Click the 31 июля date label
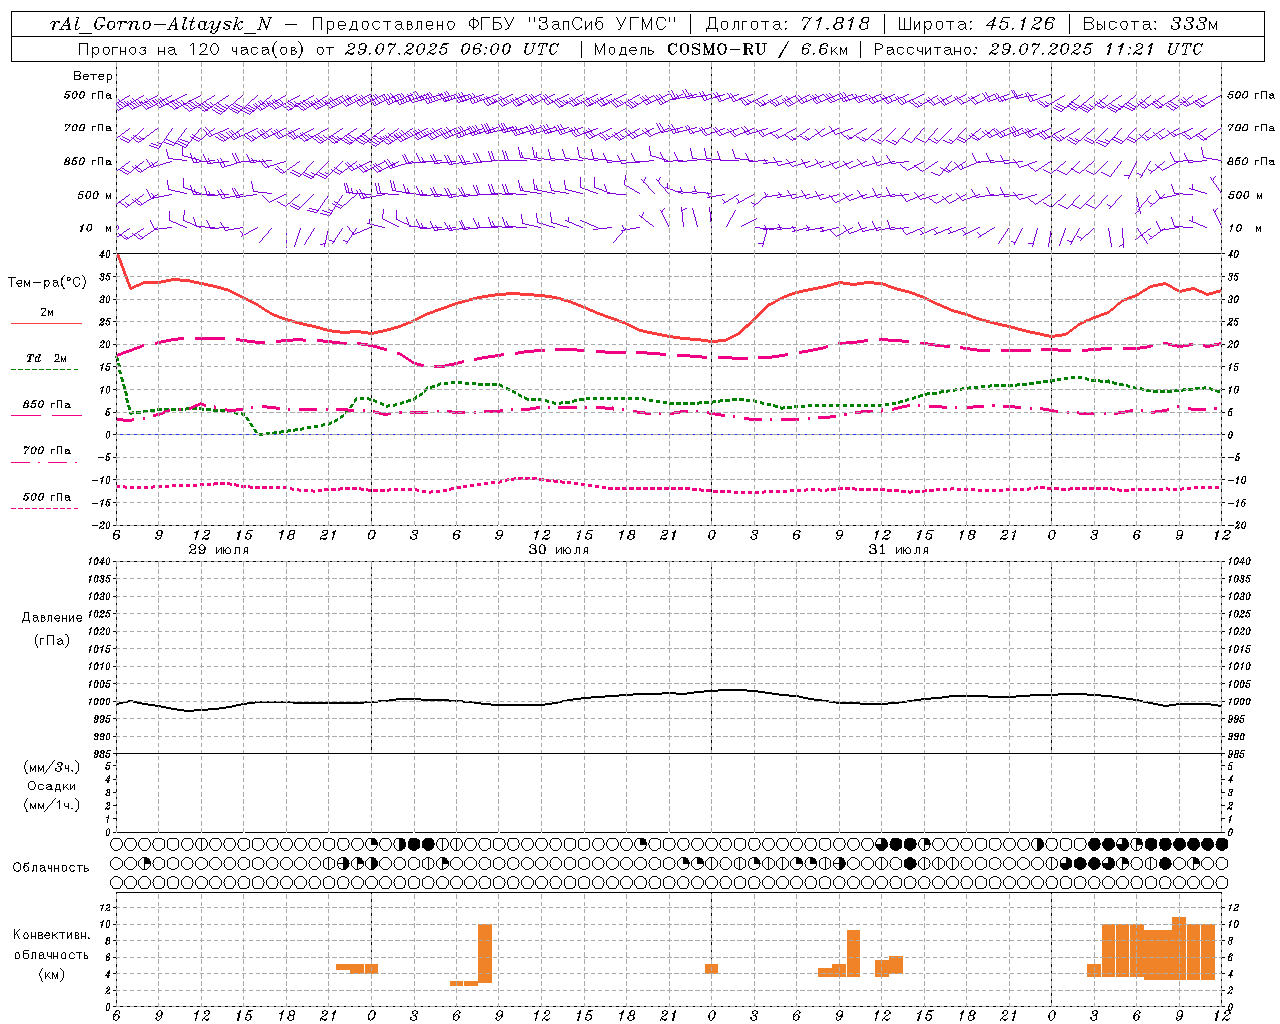The height and width of the screenshot is (1024, 1280). pos(898,550)
